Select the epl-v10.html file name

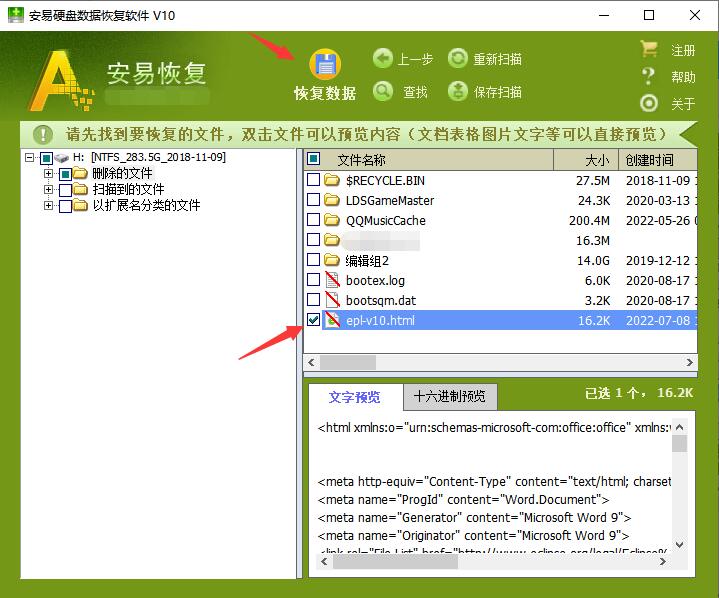(x=380, y=320)
